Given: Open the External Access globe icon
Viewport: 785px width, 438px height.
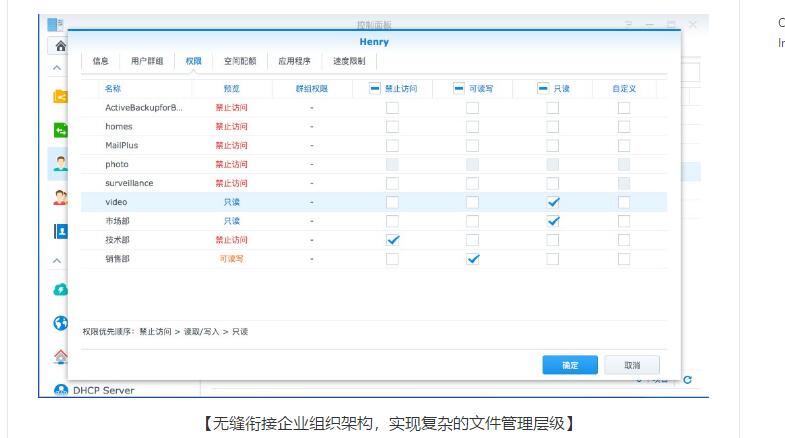Looking at the screenshot, I should (60, 323).
